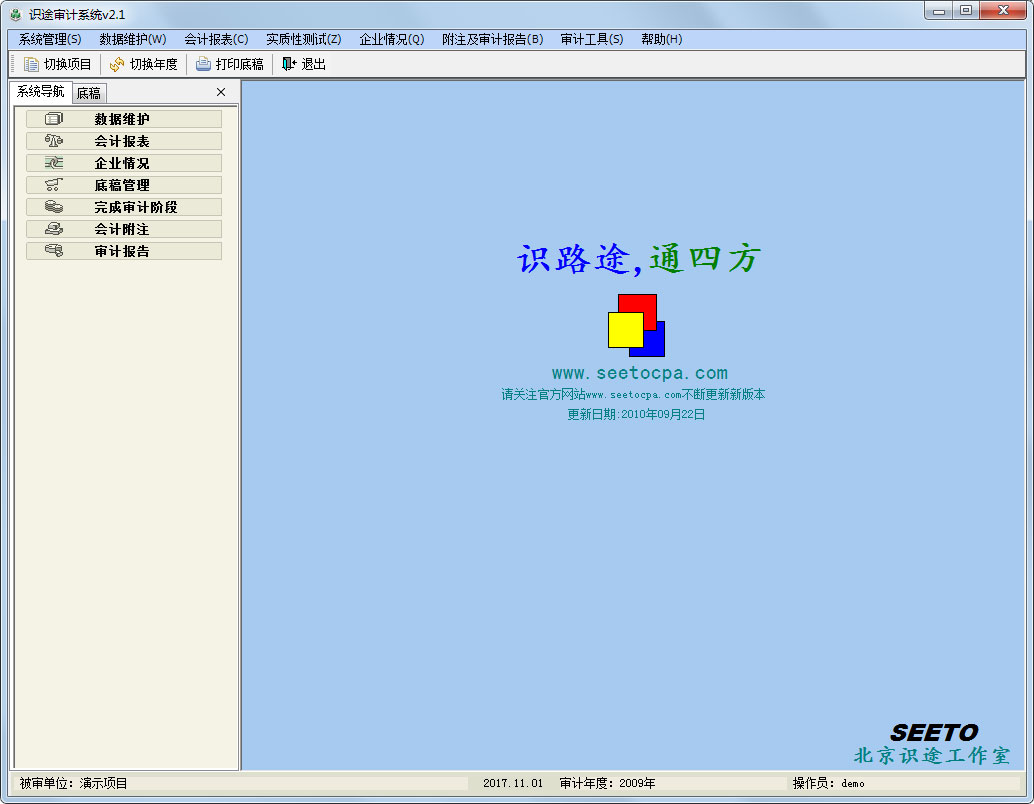
Task: Click the app icon in the title bar
Action: click(16, 15)
